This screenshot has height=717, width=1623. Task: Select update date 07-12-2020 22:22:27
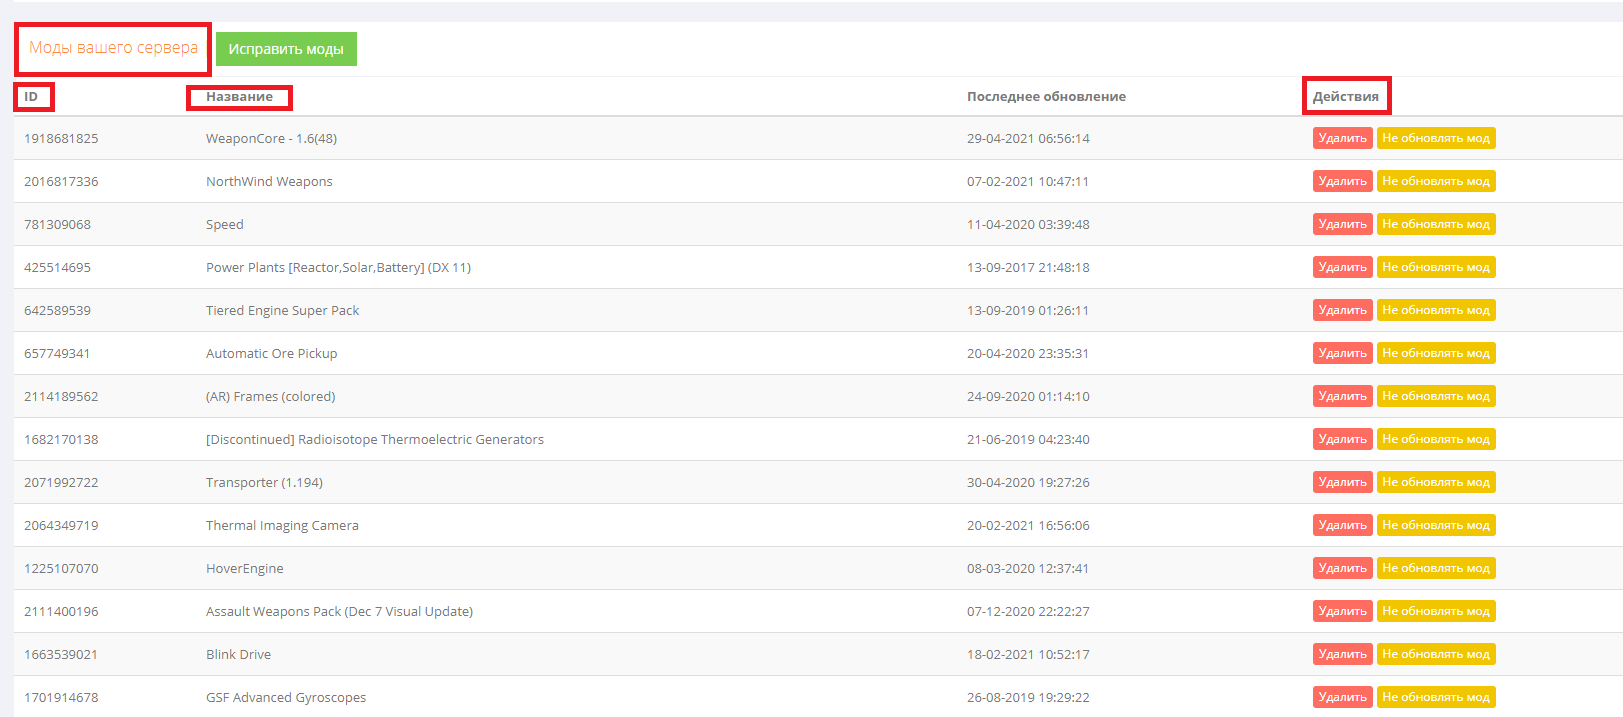coord(1028,612)
